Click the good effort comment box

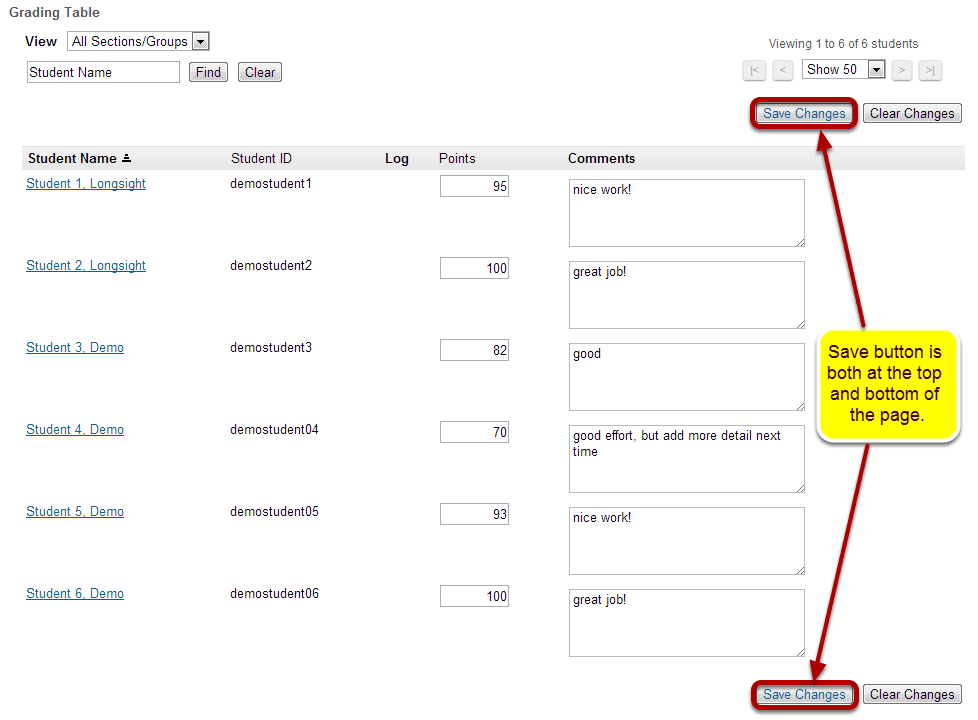[687, 459]
